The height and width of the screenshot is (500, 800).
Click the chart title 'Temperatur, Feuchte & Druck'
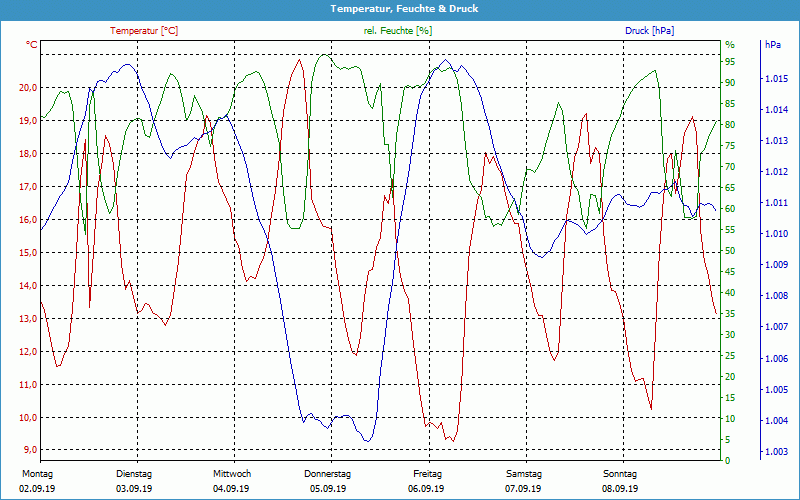coord(404,9)
